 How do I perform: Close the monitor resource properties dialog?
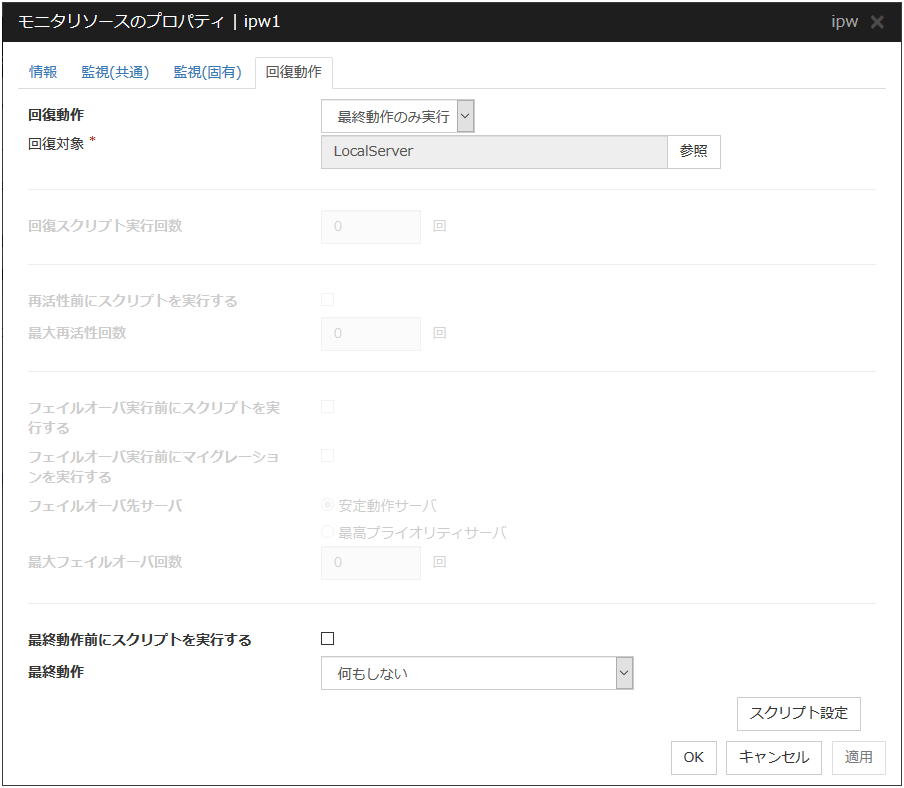click(x=877, y=22)
